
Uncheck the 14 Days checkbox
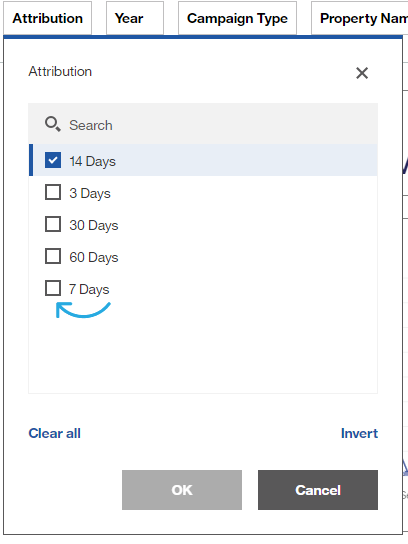(x=53, y=160)
